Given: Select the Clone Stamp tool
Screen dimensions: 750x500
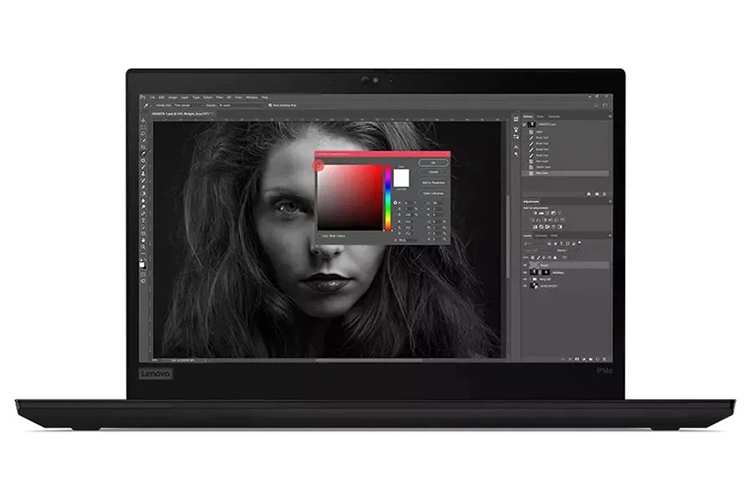Looking at the screenshot, I should (143, 174).
